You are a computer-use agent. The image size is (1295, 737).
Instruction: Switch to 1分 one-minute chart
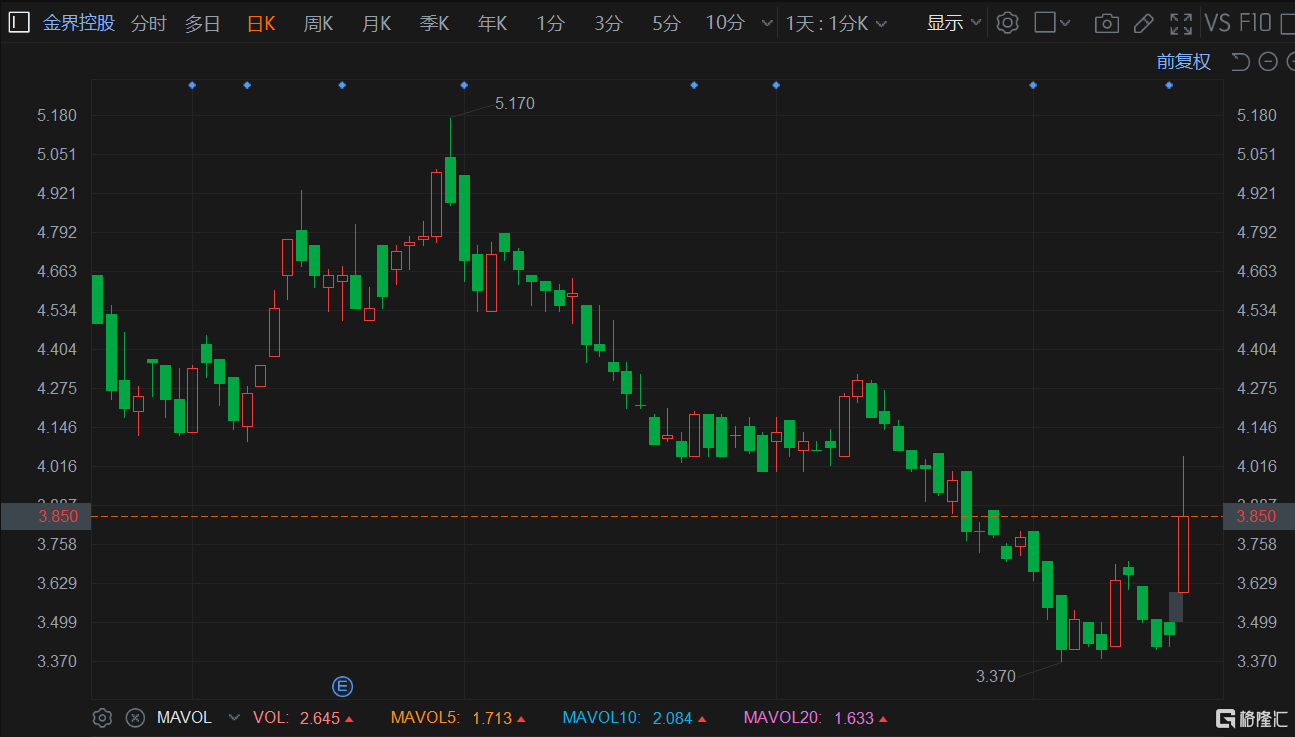point(550,23)
